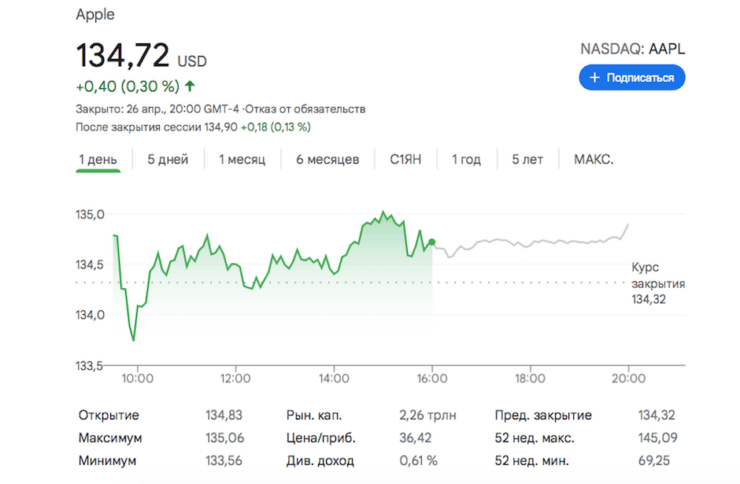Click the Рын. кап. value 2,26 трлн
The width and height of the screenshot is (740, 484).
(428, 415)
